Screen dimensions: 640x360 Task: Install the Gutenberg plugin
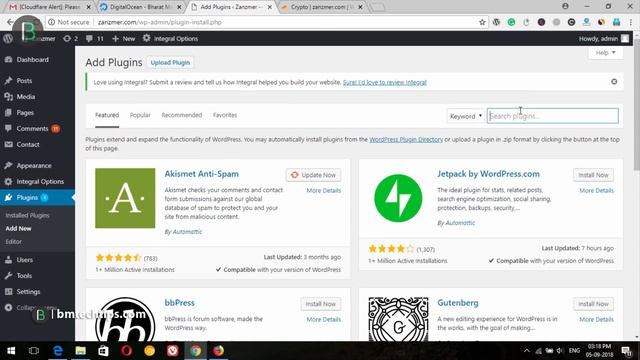pos(593,304)
